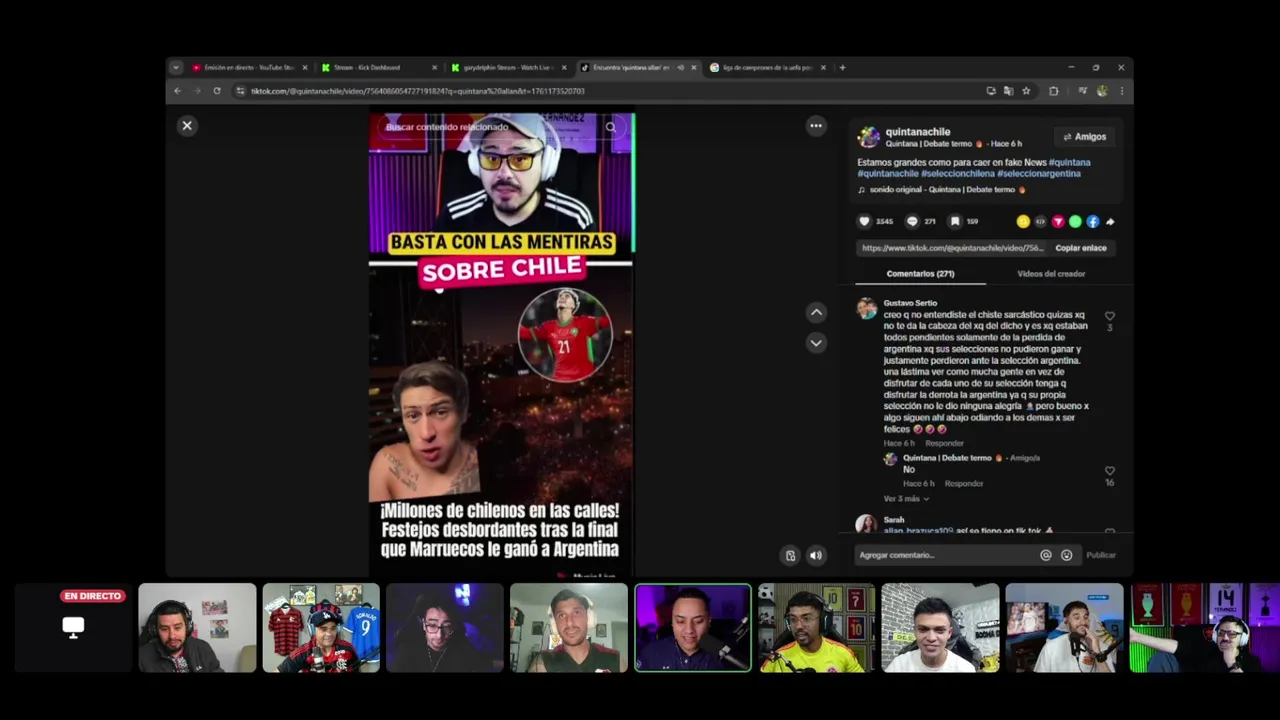Screen dimensions: 1280x720
Task: Close the TikTok video viewer with X
Action: tap(187, 126)
